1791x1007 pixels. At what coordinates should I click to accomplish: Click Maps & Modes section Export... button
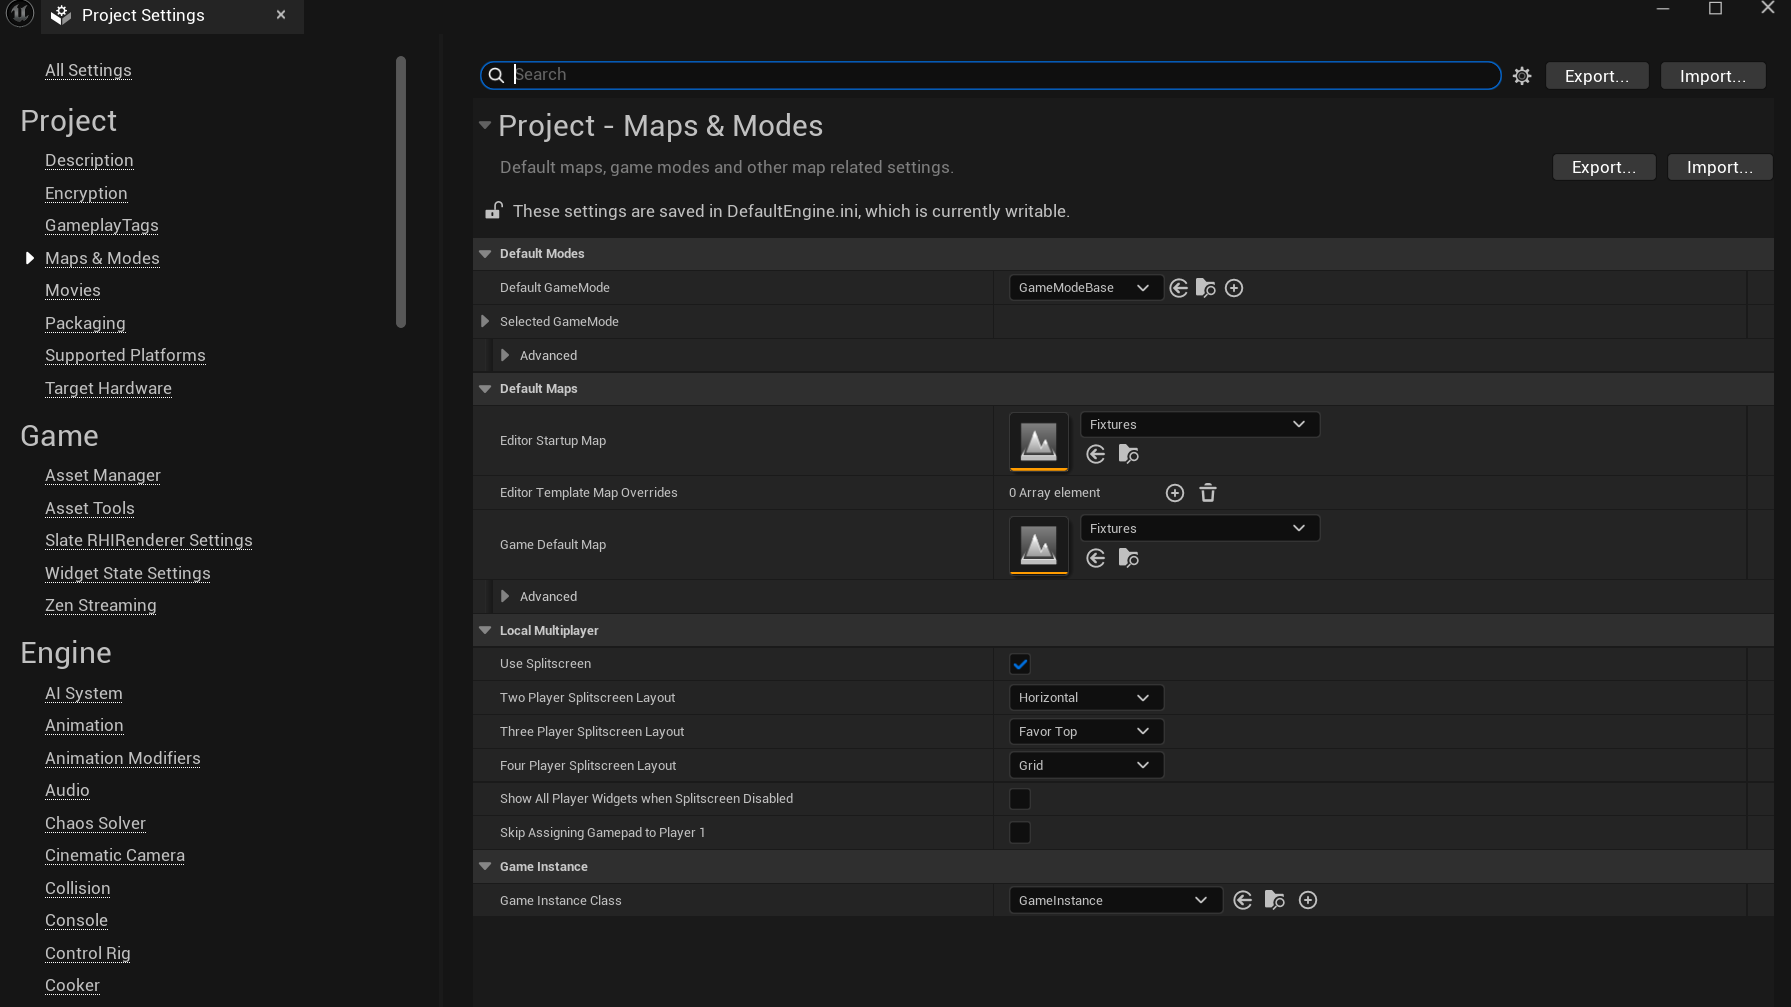tap(1604, 167)
